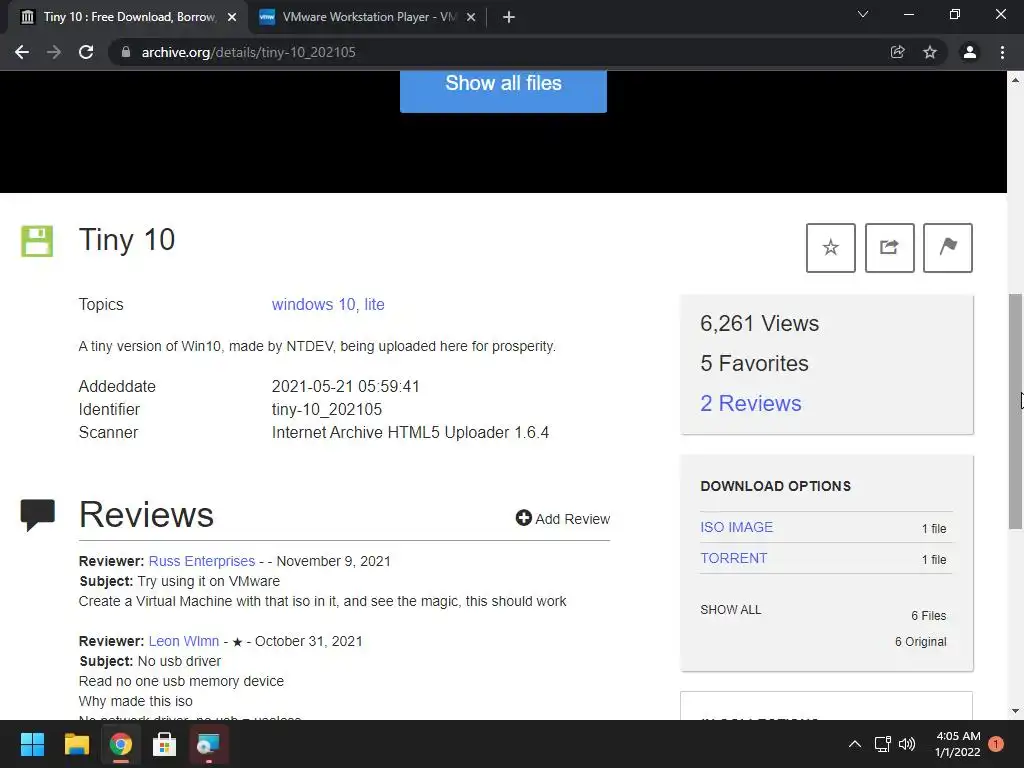
Task: Open the 'lite' topic link
Action: tap(374, 304)
